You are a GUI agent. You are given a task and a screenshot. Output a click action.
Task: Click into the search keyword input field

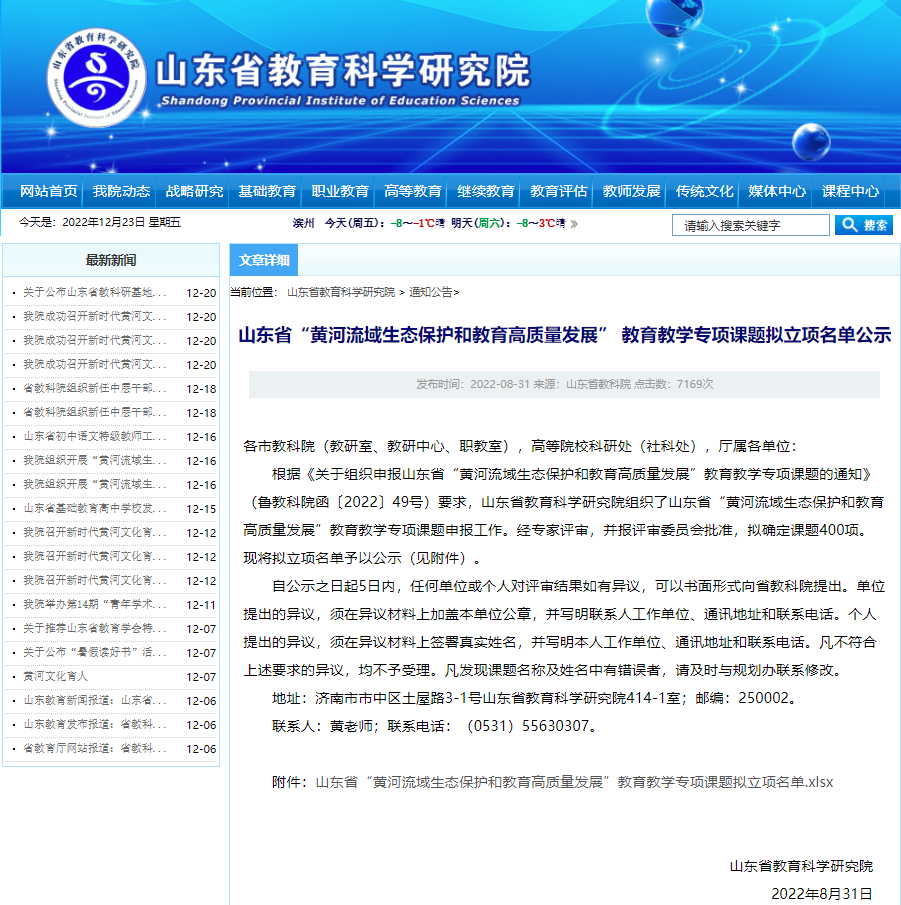pyautogui.click(x=750, y=225)
